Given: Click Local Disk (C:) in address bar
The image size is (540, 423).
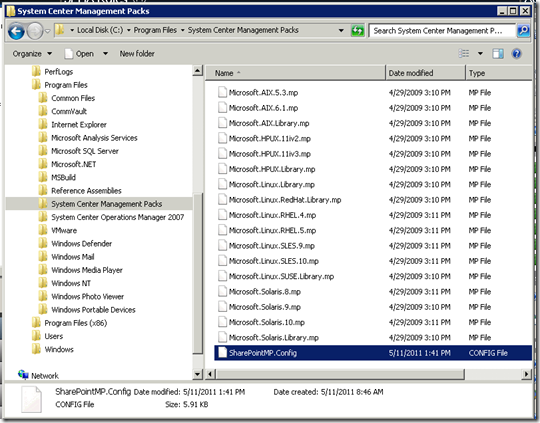Looking at the screenshot, I should 100,30.
